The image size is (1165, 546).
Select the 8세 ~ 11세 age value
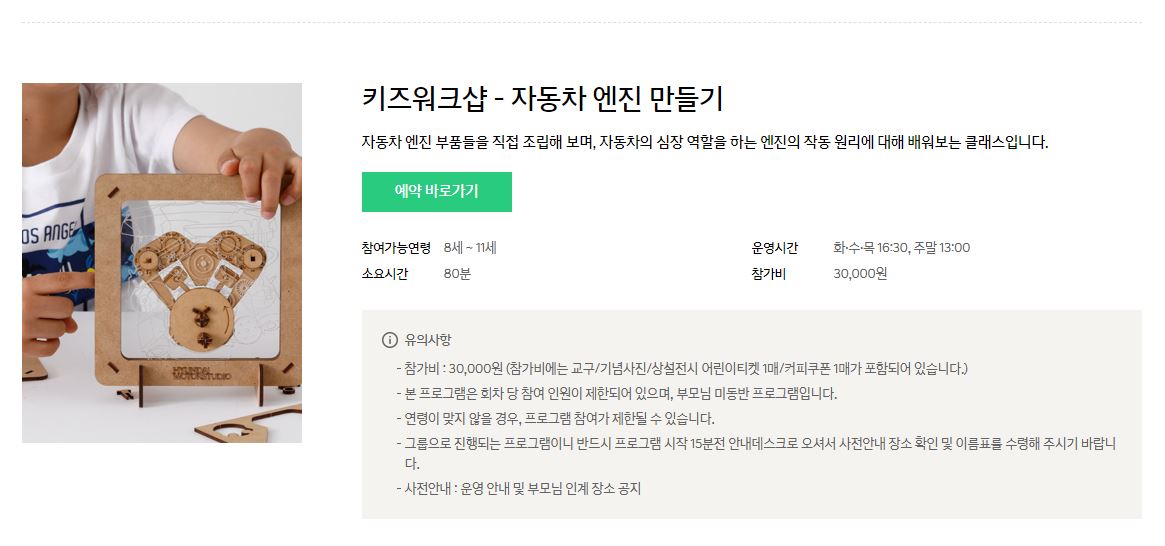(x=470, y=248)
